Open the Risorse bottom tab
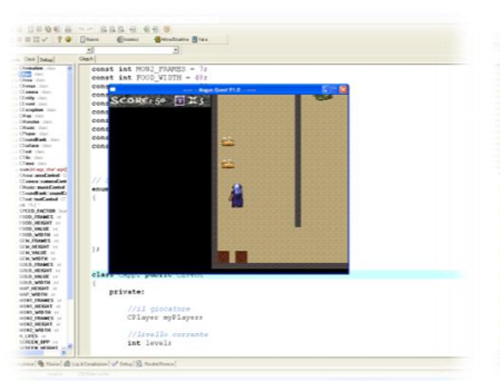 (x=49, y=364)
